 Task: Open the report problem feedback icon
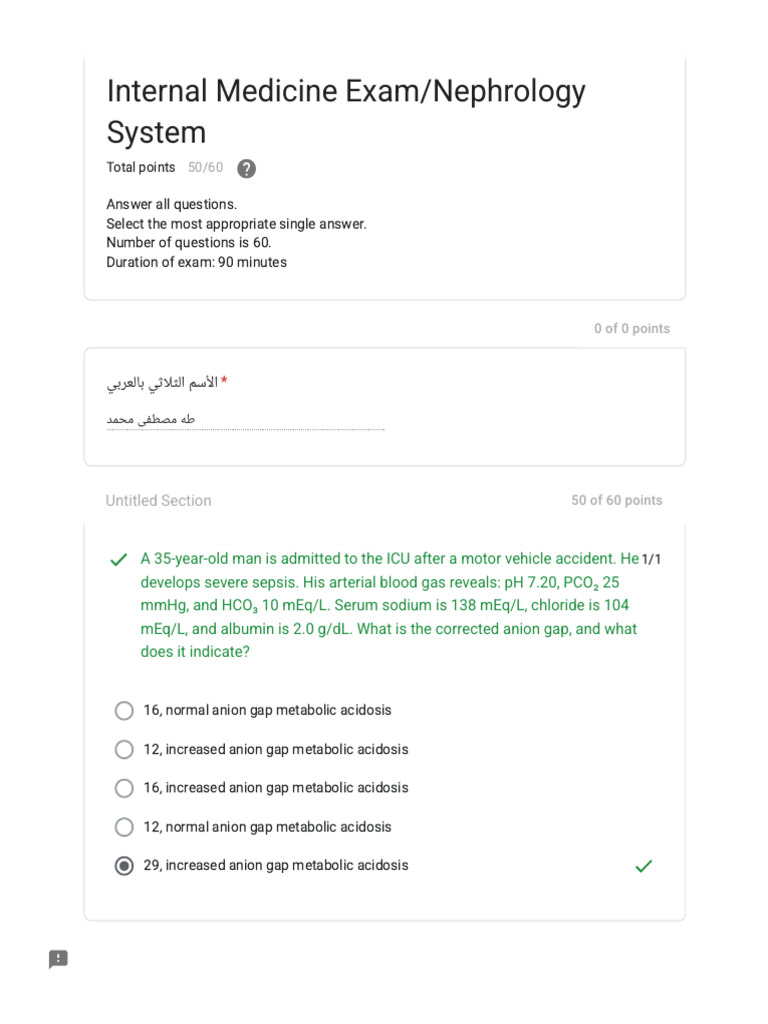point(58,959)
